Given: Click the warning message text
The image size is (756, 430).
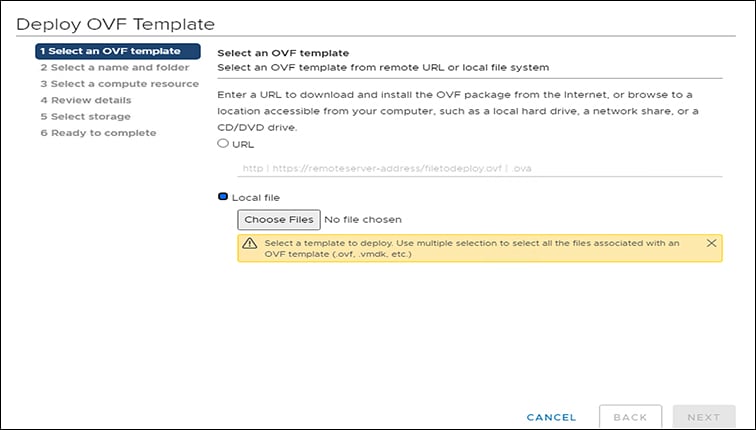Looking at the screenshot, I should click(472, 248).
